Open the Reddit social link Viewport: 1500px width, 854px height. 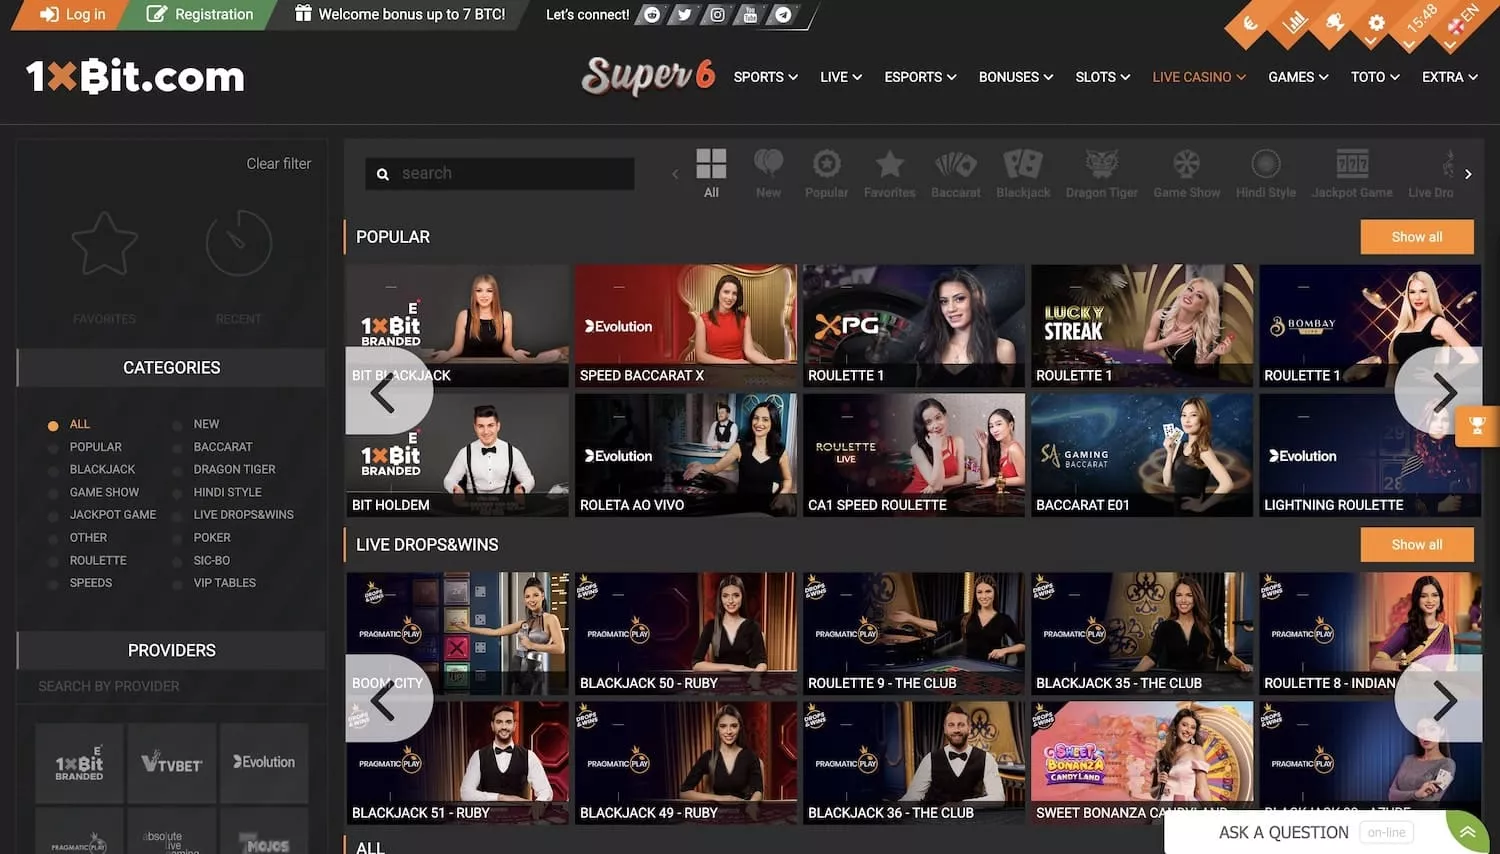[x=652, y=15]
